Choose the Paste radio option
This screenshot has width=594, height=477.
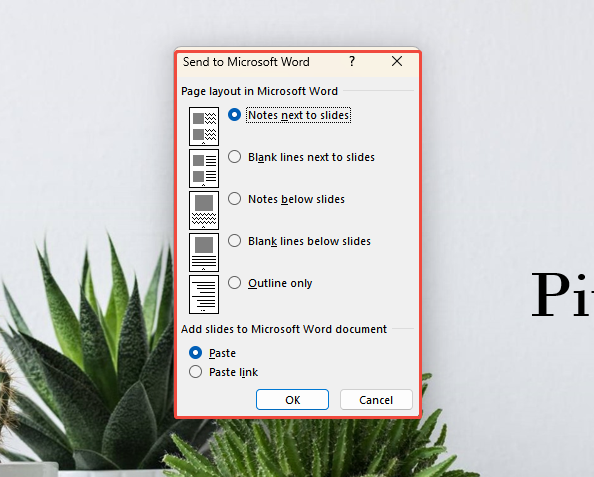pos(195,353)
